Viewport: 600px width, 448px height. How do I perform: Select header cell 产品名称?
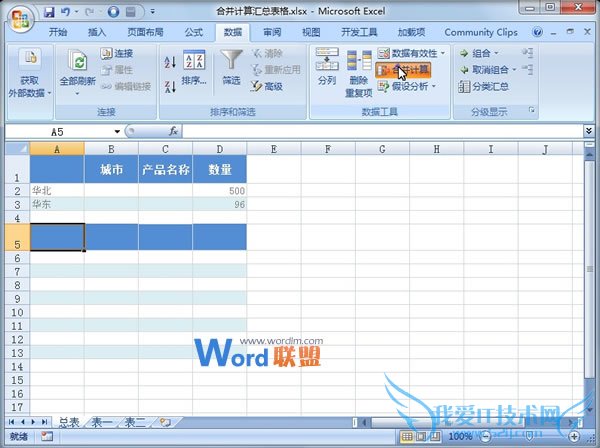pos(165,169)
